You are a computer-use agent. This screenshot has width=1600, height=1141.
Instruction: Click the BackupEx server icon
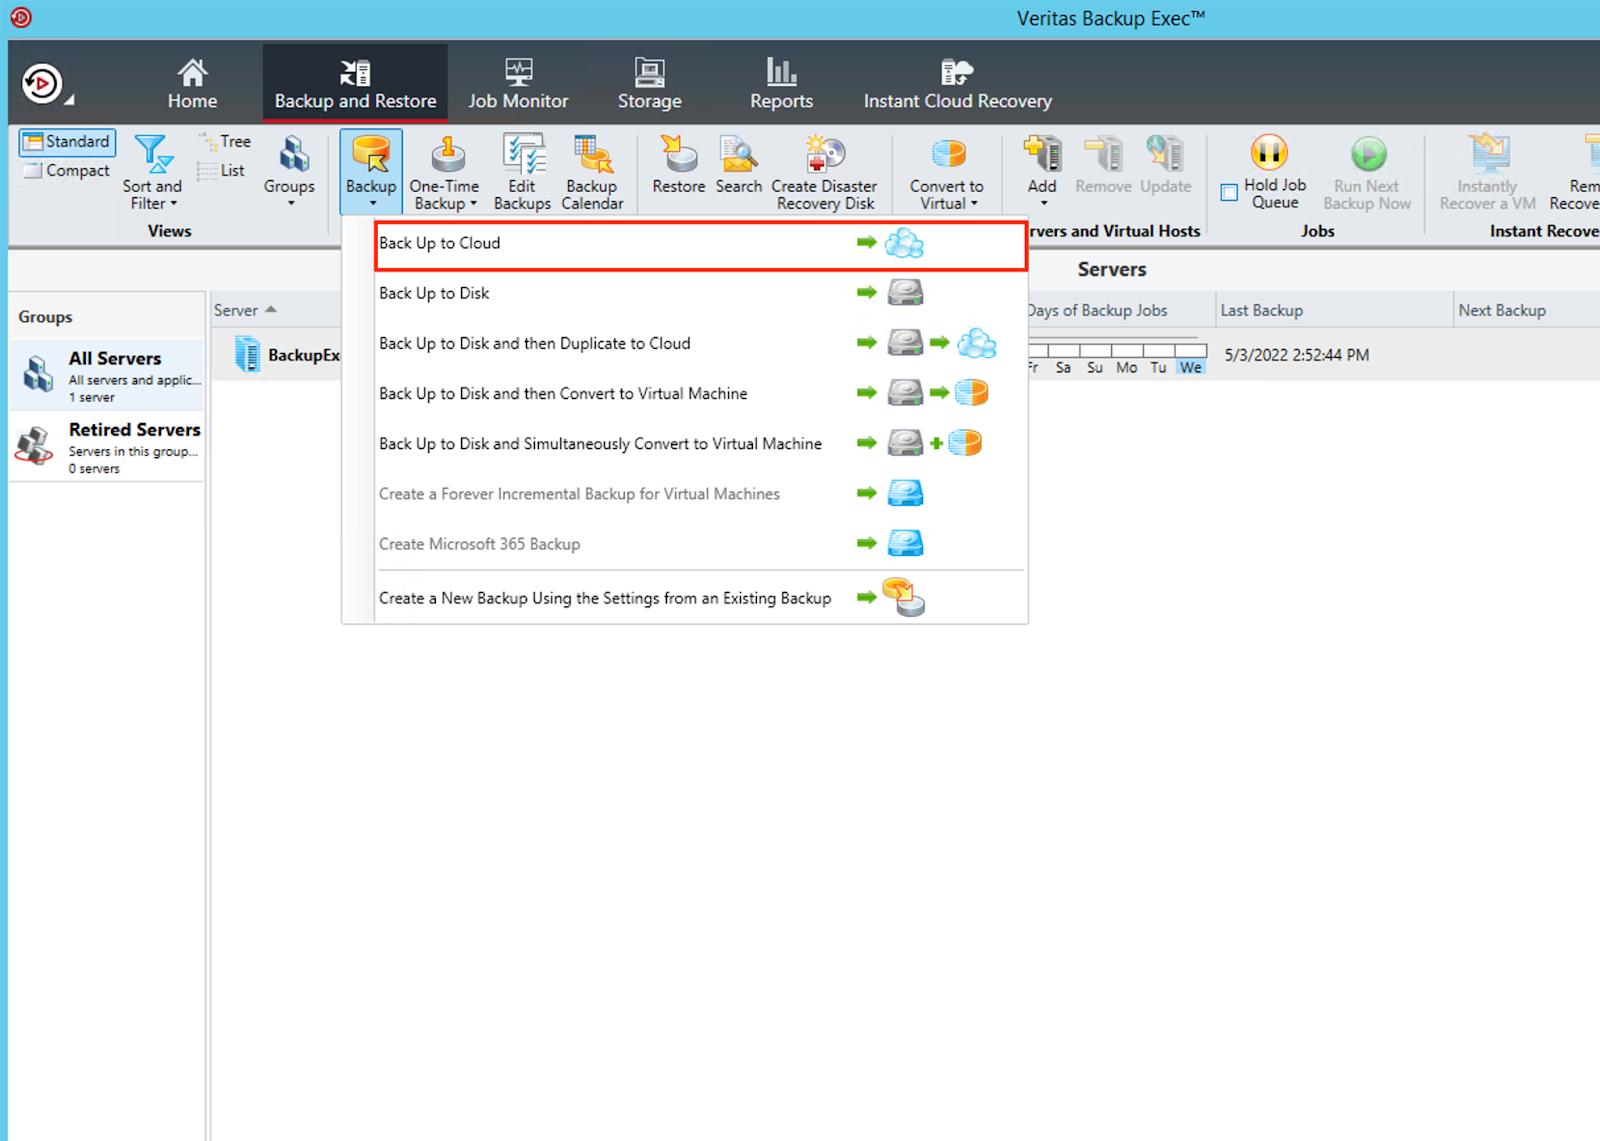[247, 354]
